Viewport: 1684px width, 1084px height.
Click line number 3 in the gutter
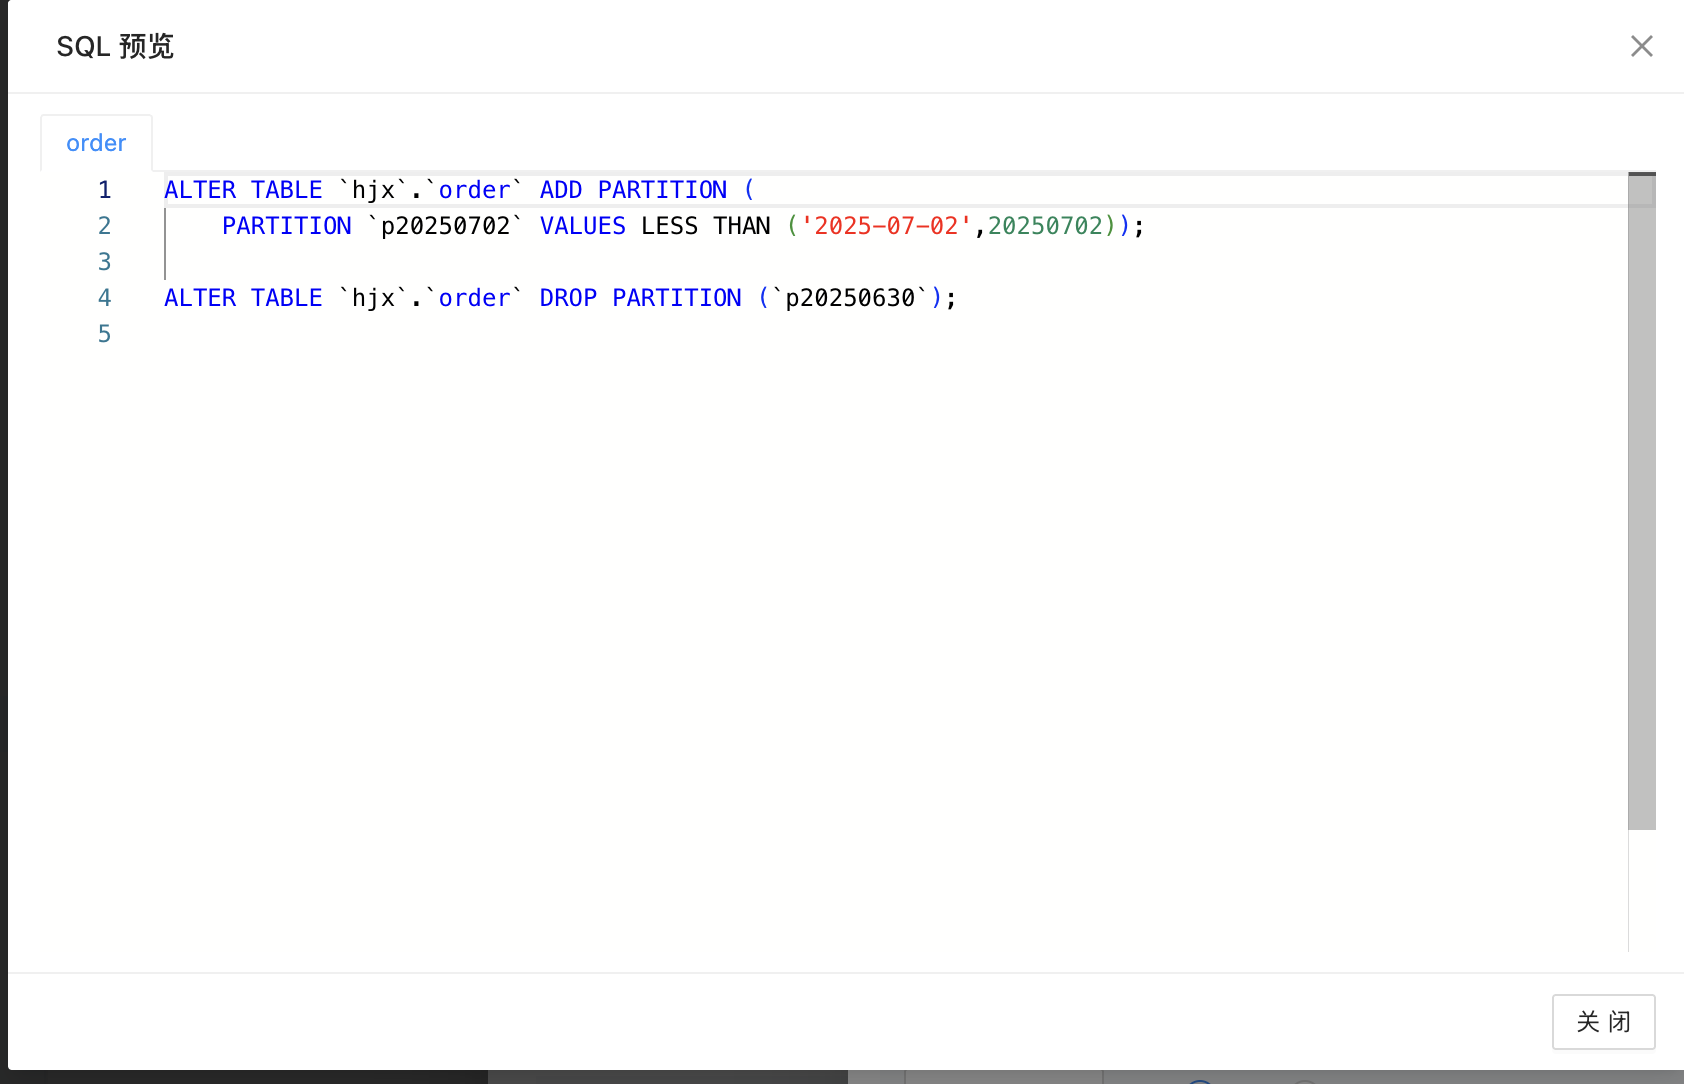104,262
